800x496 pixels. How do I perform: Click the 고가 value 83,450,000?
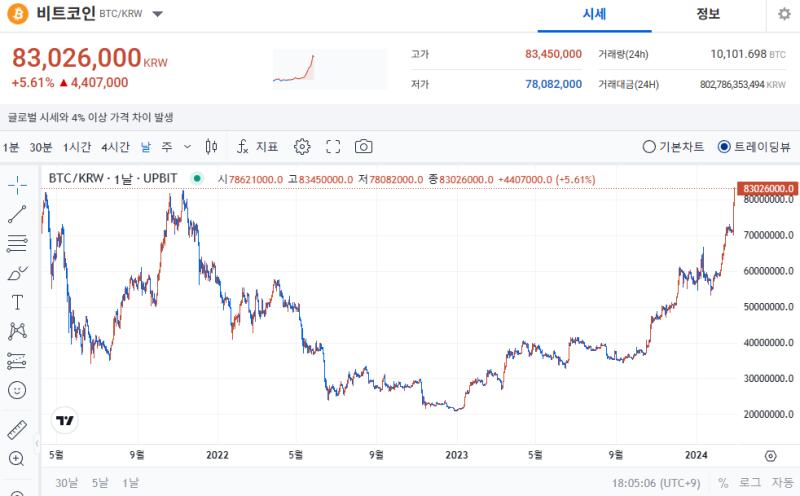(553, 54)
